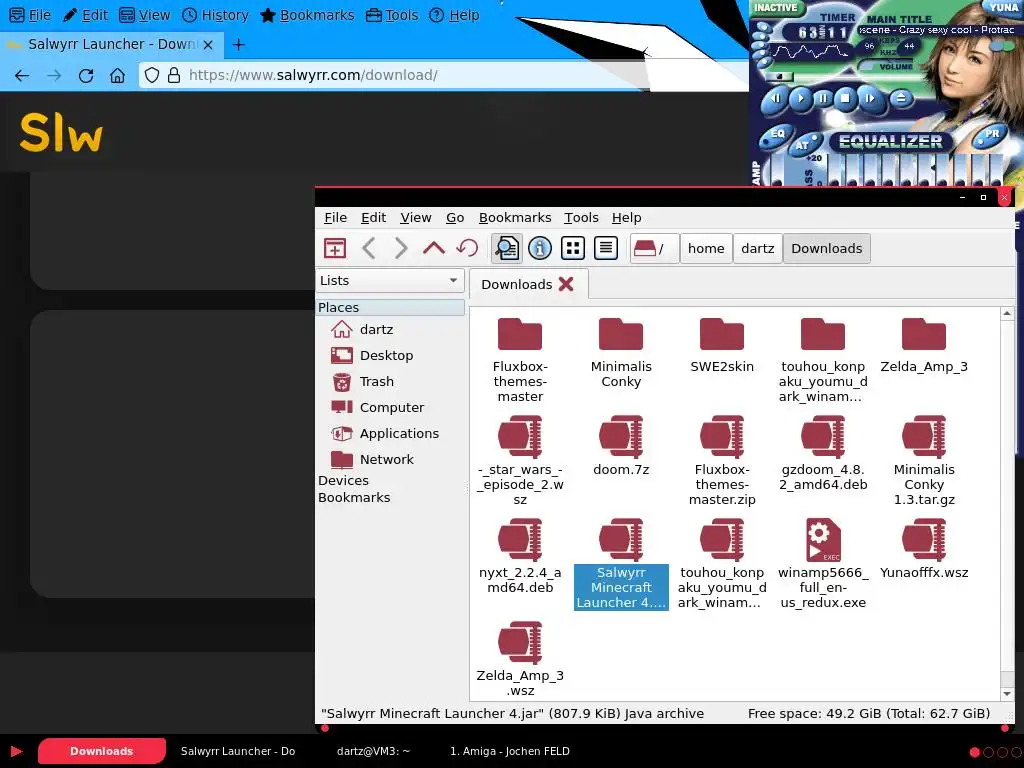
Task: Click the Places section header
Action: tap(390, 307)
